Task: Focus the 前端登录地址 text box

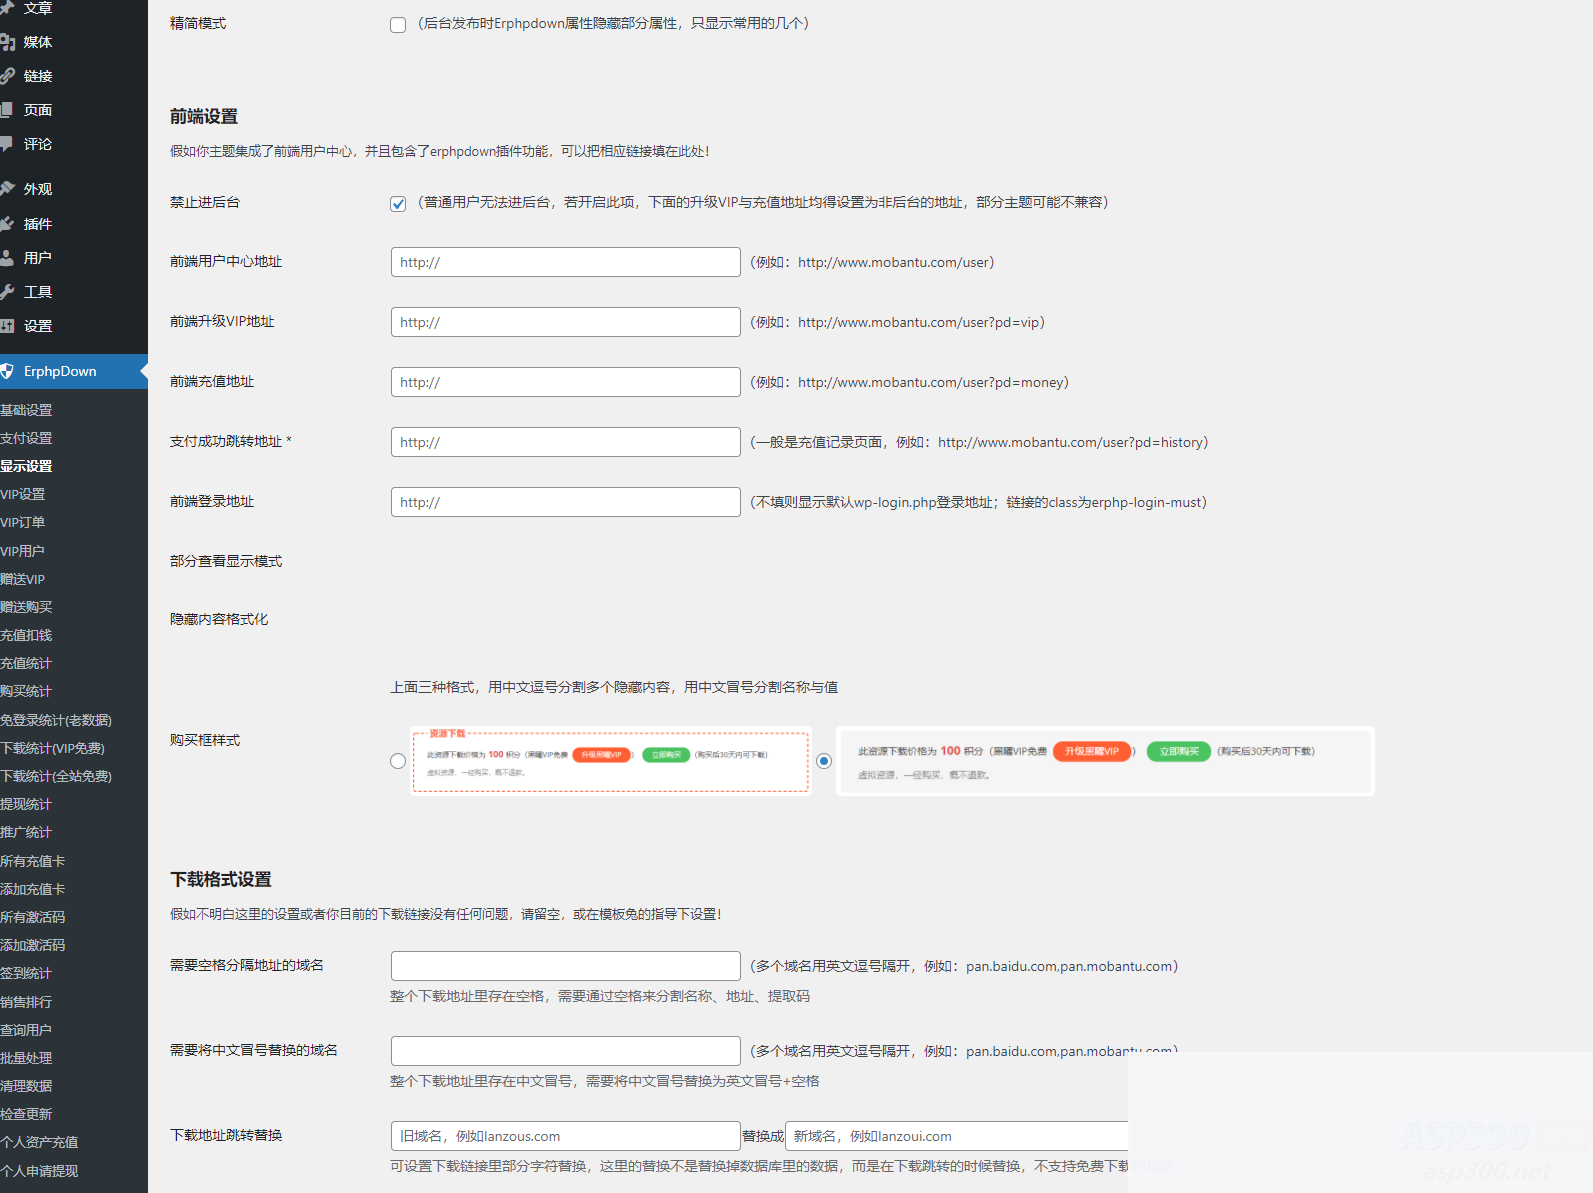Action: point(565,502)
